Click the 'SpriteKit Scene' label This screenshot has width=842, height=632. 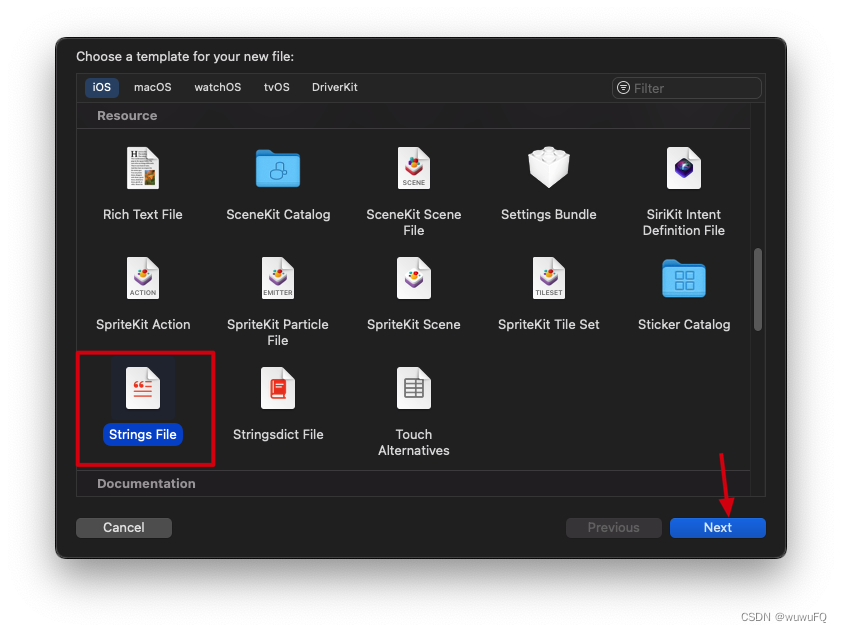[413, 324]
